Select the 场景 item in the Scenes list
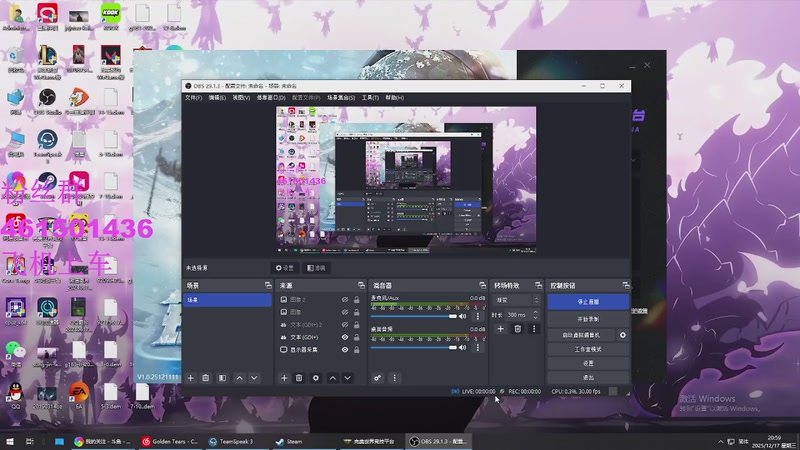This screenshot has width=800, height=450. coord(228,300)
